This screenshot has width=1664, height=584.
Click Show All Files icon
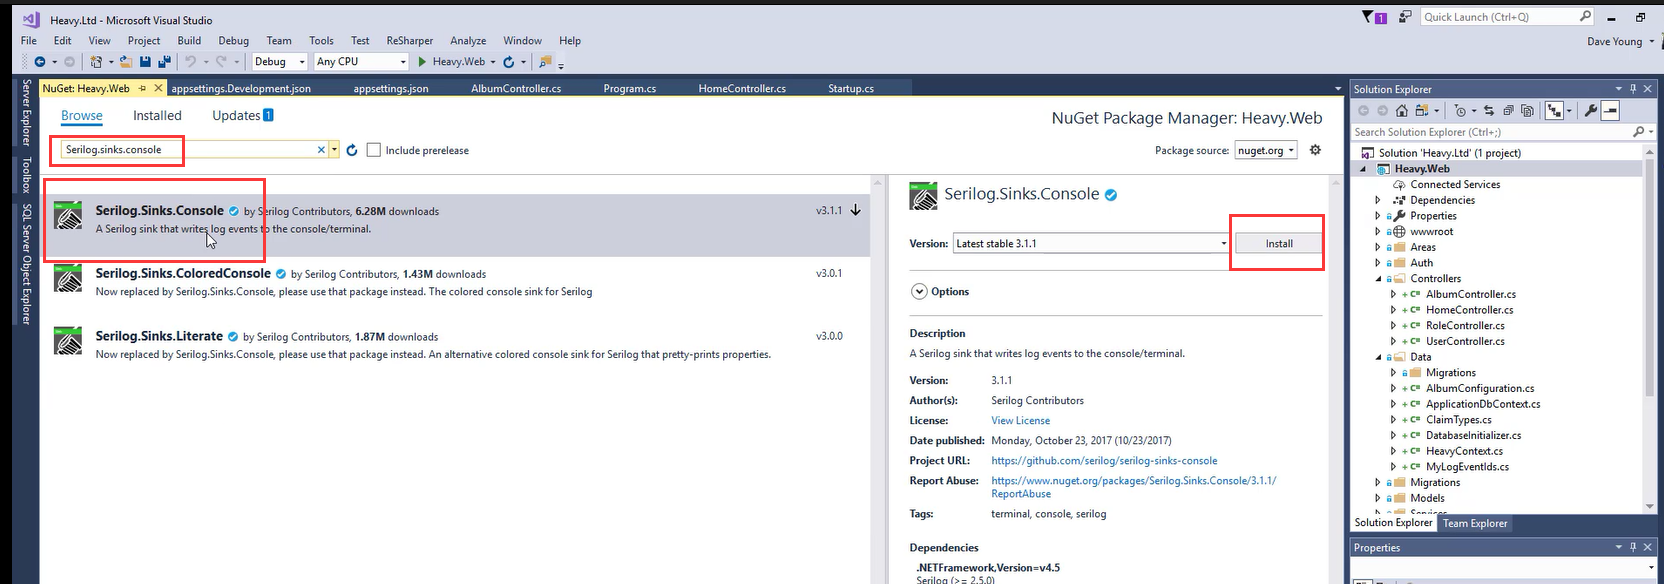click(x=1527, y=111)
